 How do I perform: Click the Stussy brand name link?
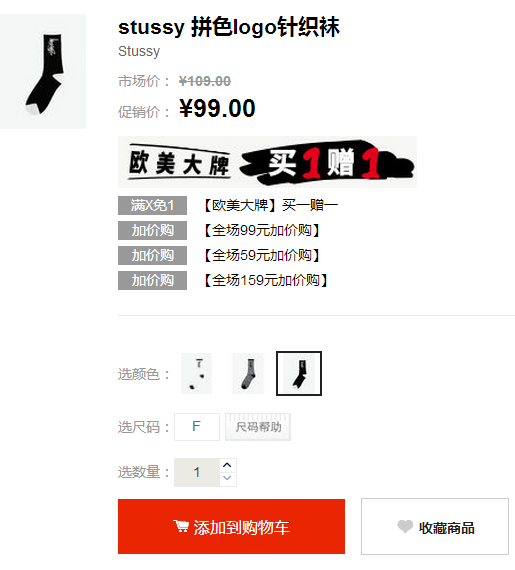coord(139,51)
